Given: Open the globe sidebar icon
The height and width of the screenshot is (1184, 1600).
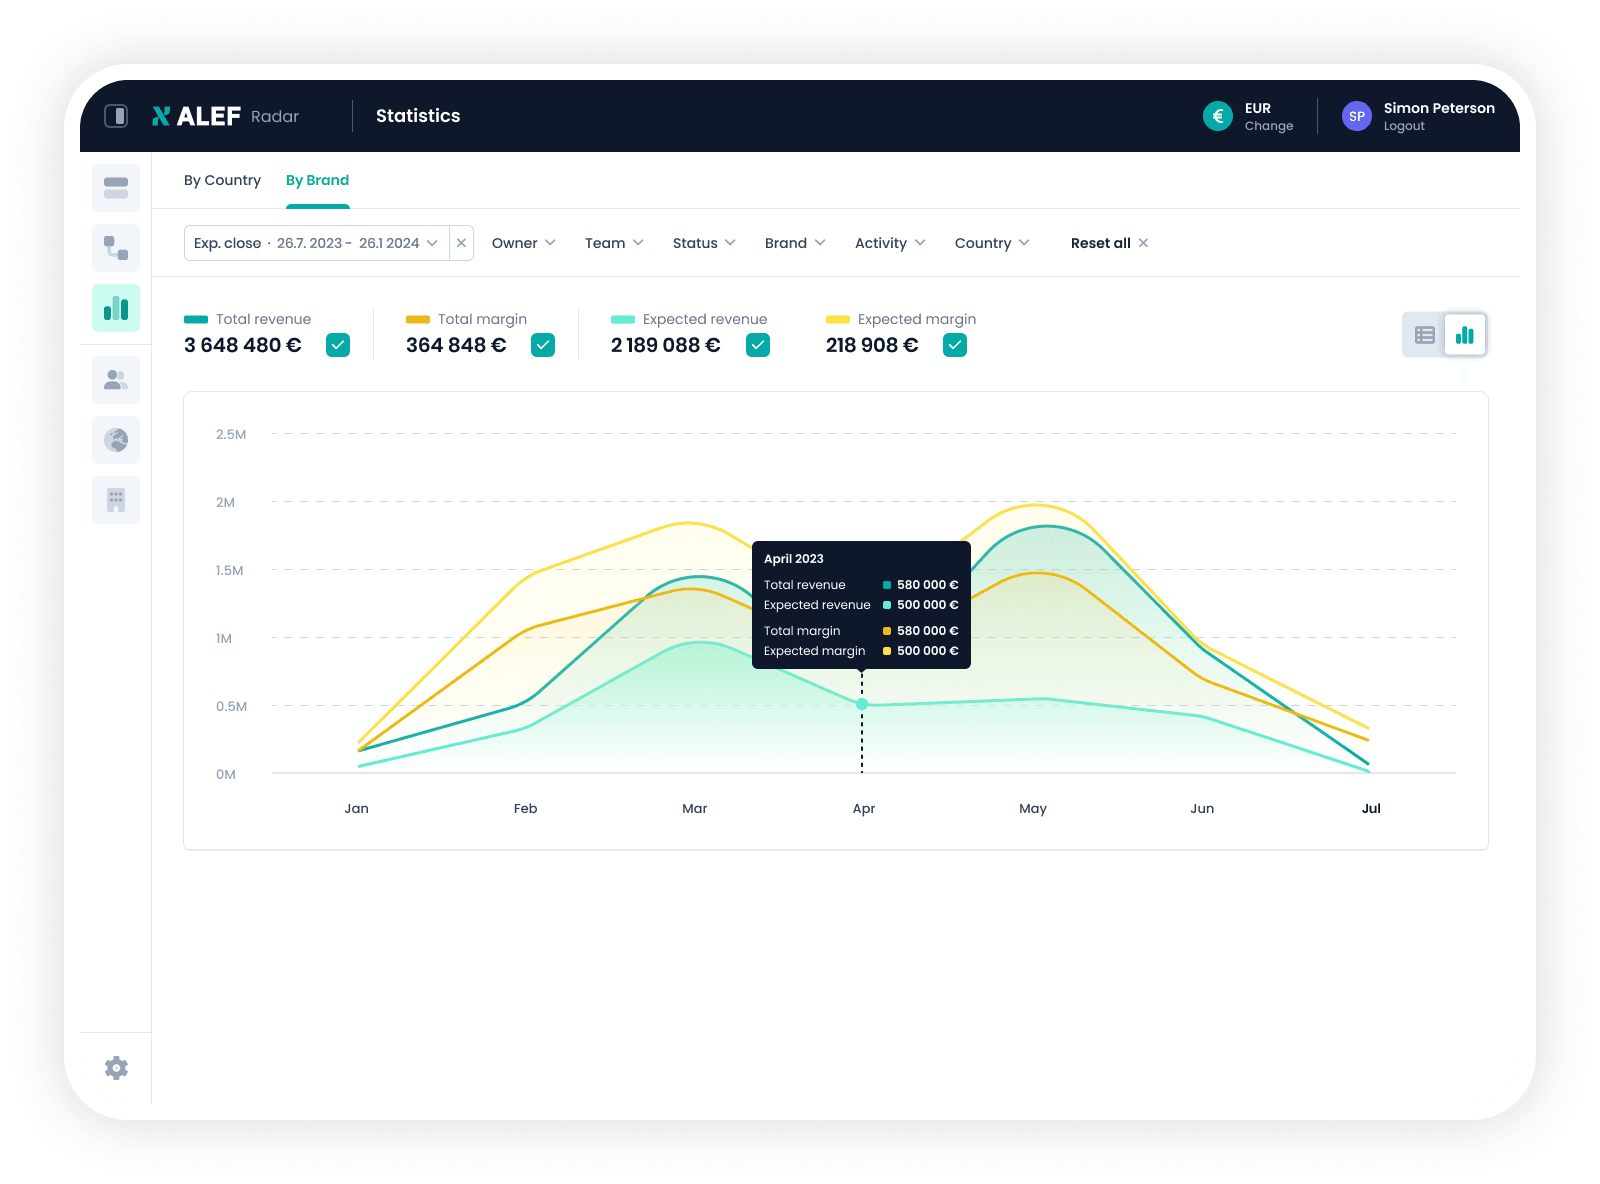Looking at the screenshot, I should click(116, 440).
